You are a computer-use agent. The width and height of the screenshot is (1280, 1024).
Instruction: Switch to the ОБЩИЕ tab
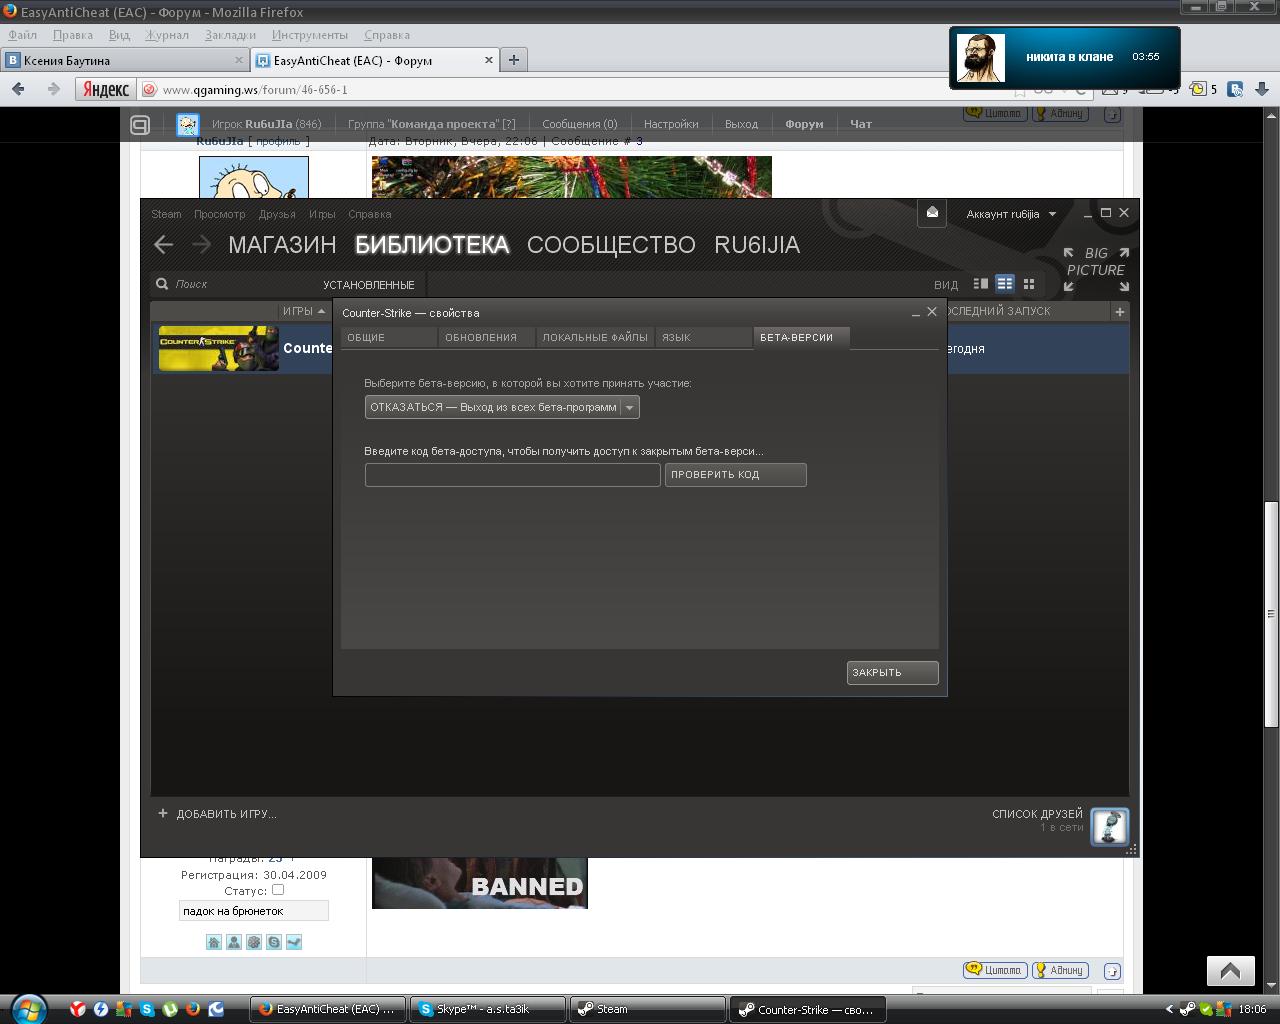tap(389, 338)
